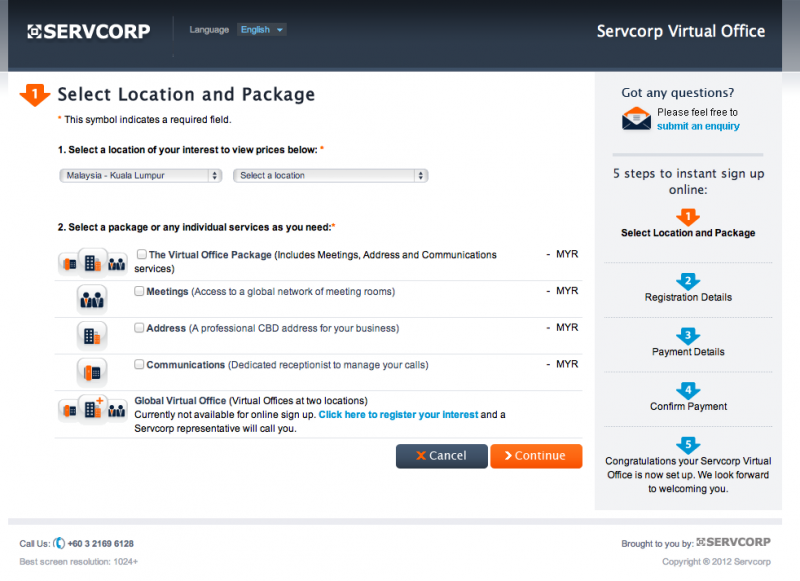Click the people icon in Global Virtual Office row
800x581 pixels.
pyautogui.click(x=117, y=410)
